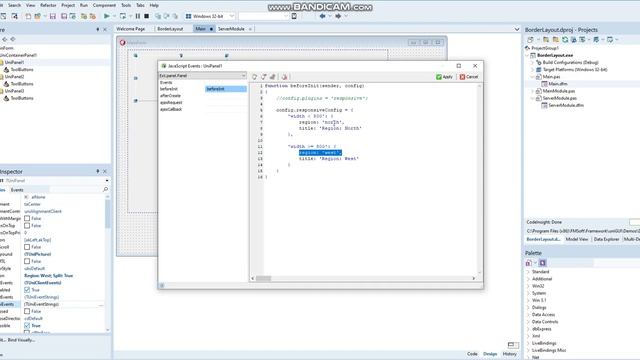Screen dimensions: 640x360
Task: Click the Run Without Debugging icon
Action: point(123,16)
